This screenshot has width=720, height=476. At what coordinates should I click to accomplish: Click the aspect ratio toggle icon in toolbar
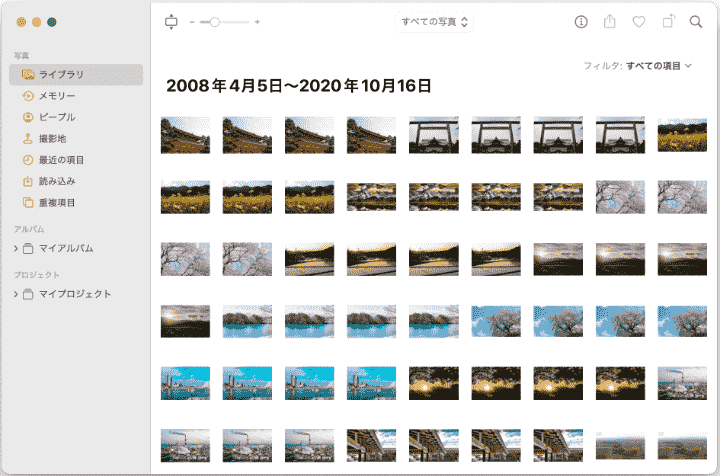click(171, 22)
